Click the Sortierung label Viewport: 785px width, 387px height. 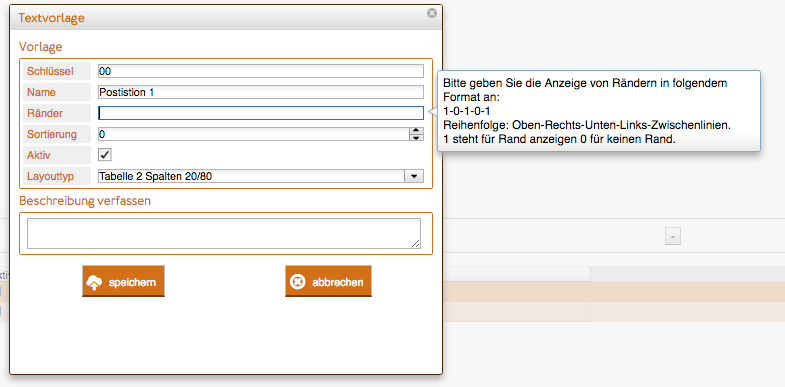52,134
